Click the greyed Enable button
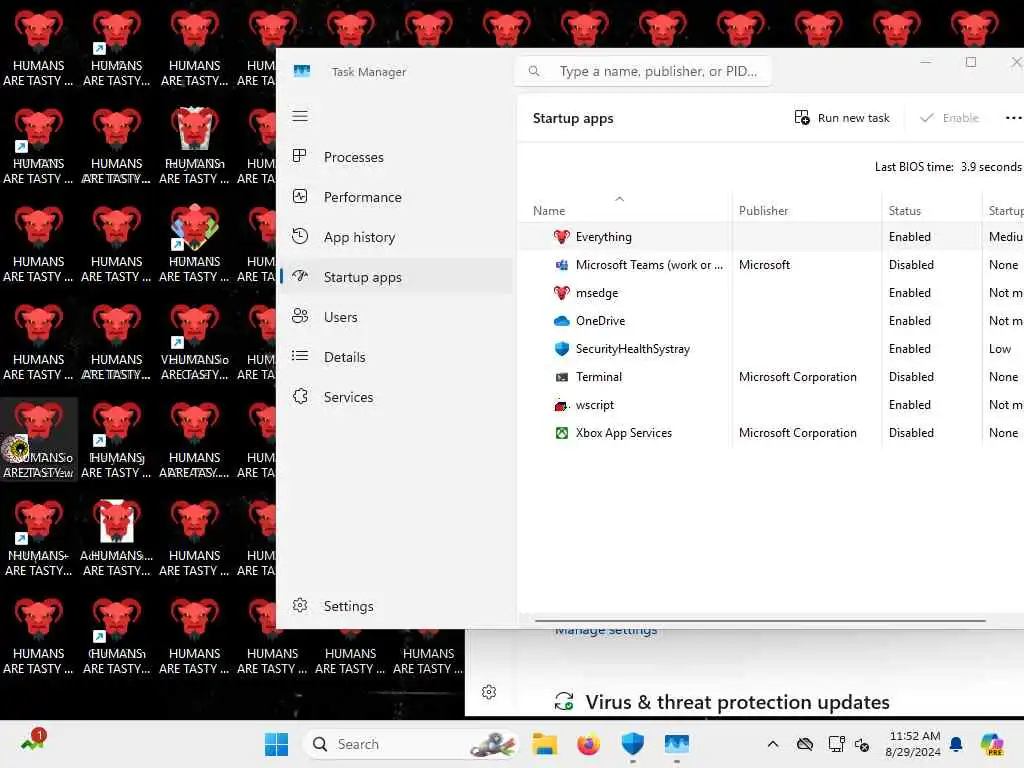 pyautogui.click(x=949, y=118)
